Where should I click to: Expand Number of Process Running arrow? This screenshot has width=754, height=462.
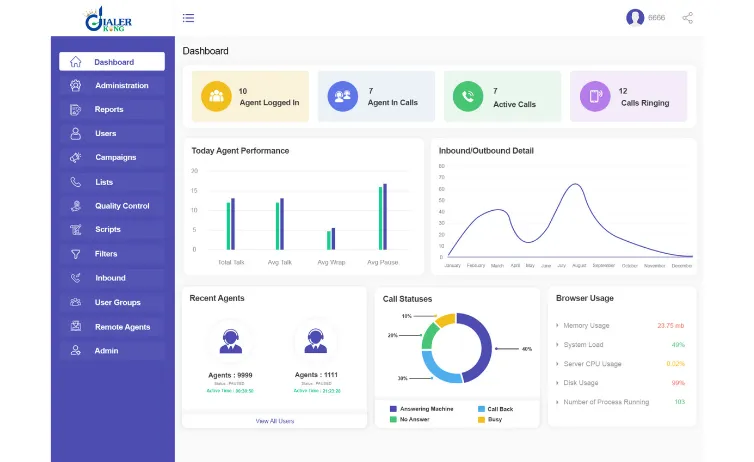tap(557, 402)
